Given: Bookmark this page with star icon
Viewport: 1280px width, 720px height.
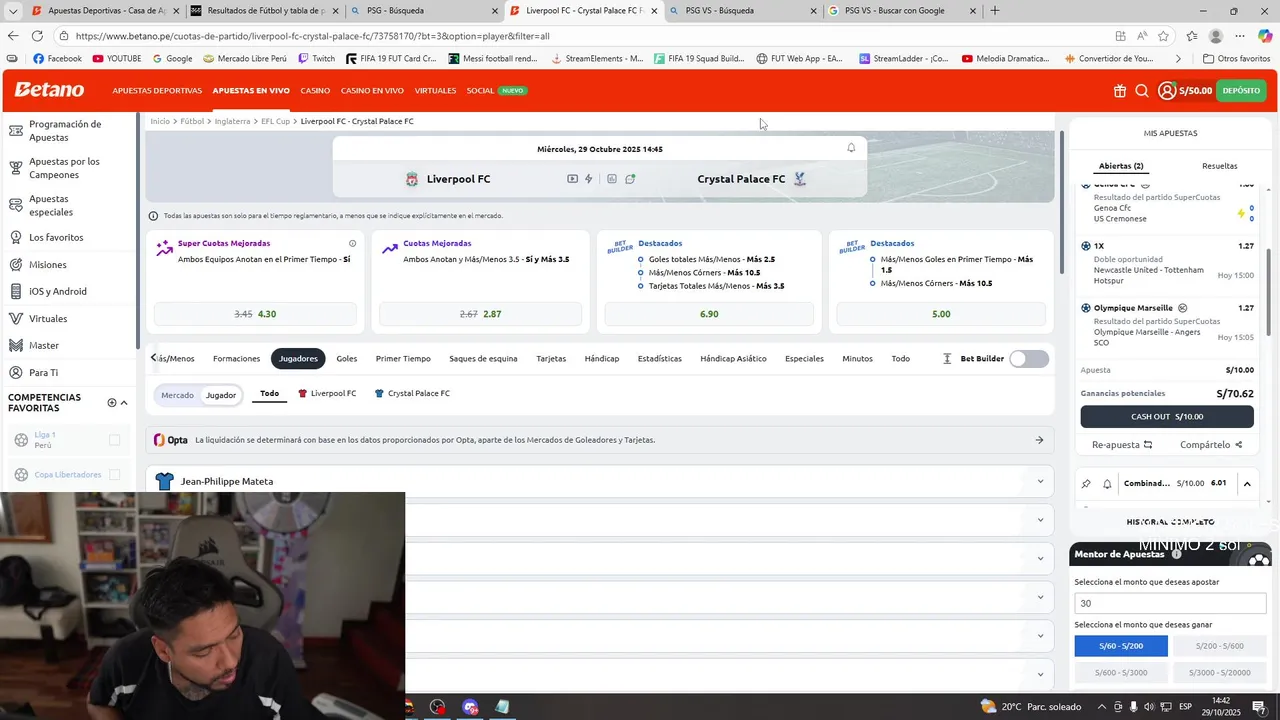Looking at the screenshot, I should tap(1163, 36).
